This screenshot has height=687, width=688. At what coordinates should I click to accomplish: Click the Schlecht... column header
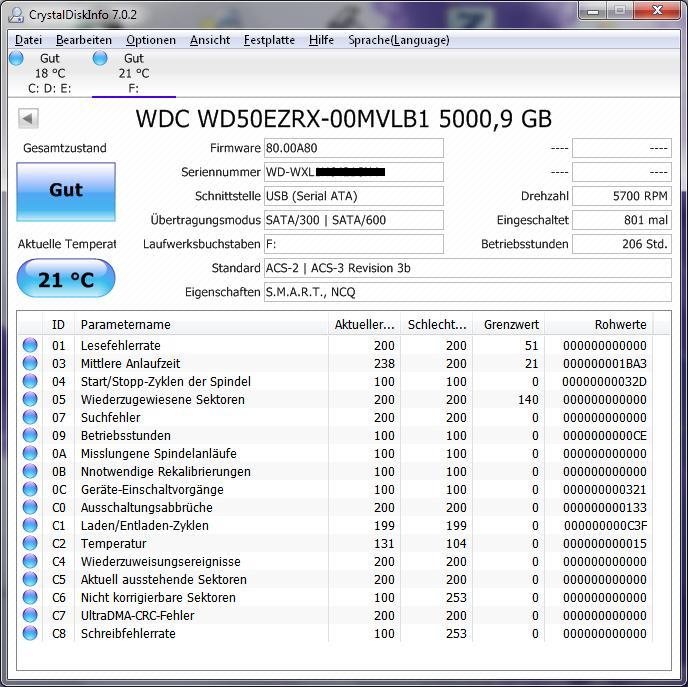(437, 325)
